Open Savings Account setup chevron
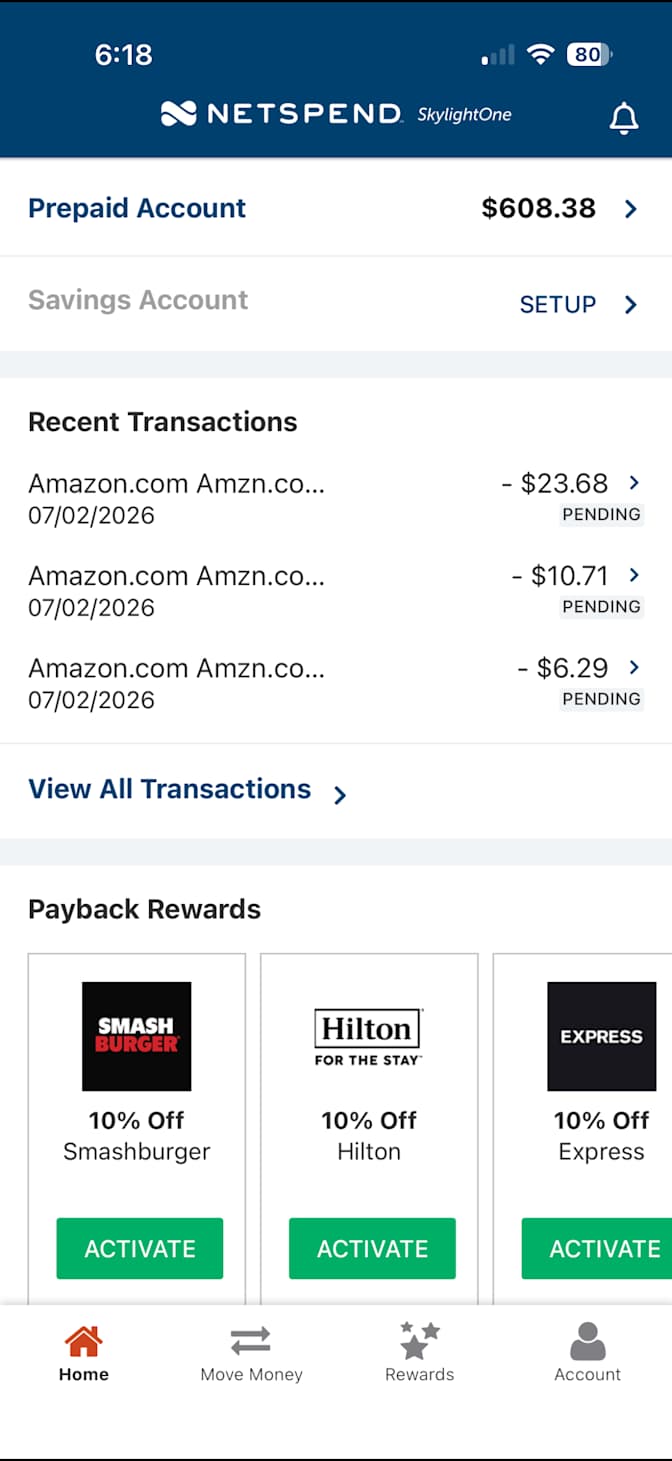672x1461 pixels. [631, 305]
